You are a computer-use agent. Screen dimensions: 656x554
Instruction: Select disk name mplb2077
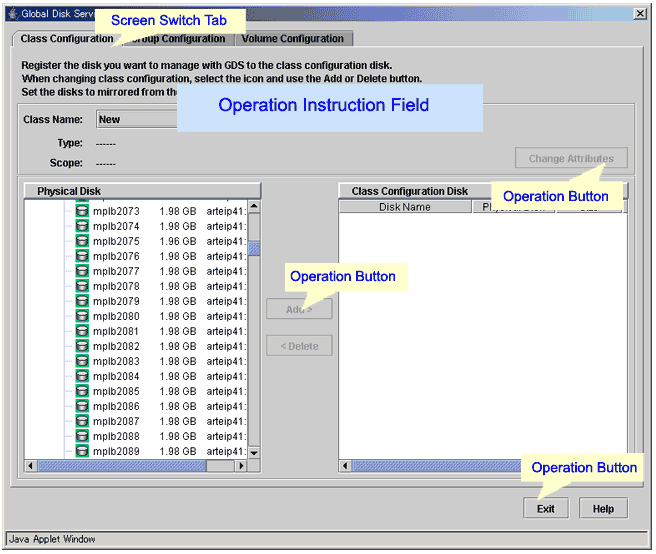coord(116,272)
